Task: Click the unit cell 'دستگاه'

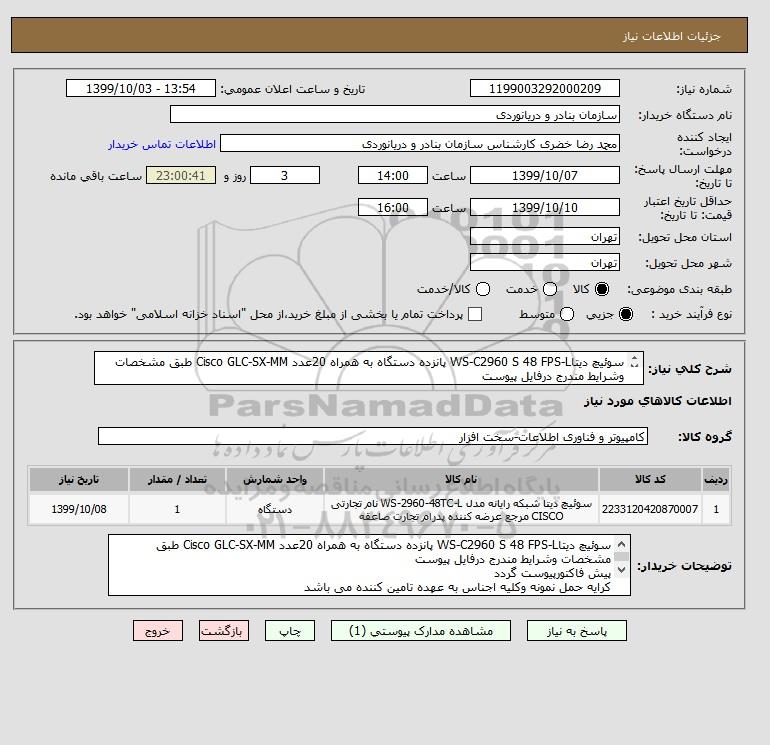Action: [275, 509]
